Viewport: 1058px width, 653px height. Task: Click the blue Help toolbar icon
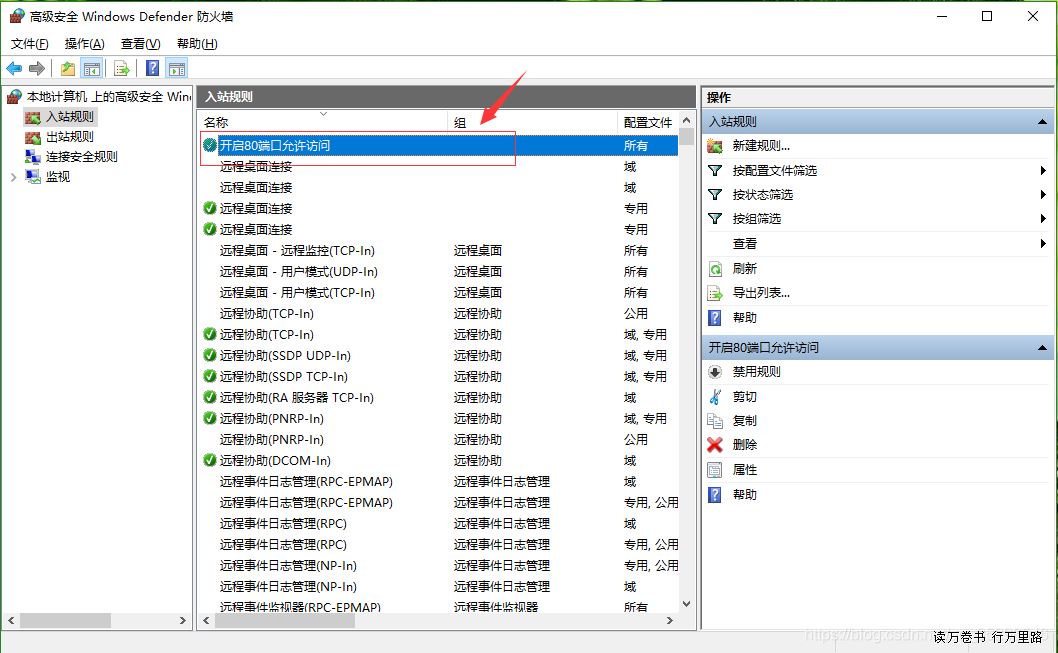click(x=152, y=68)
